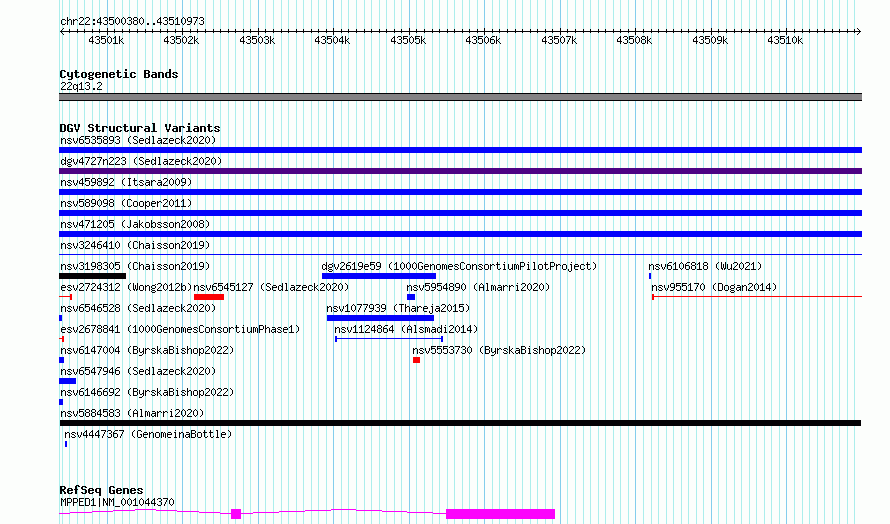This screenshot has width=890, height=524.
Task: Click MPPED1|NM_001044370 gene label
Action: coord(117,502)
